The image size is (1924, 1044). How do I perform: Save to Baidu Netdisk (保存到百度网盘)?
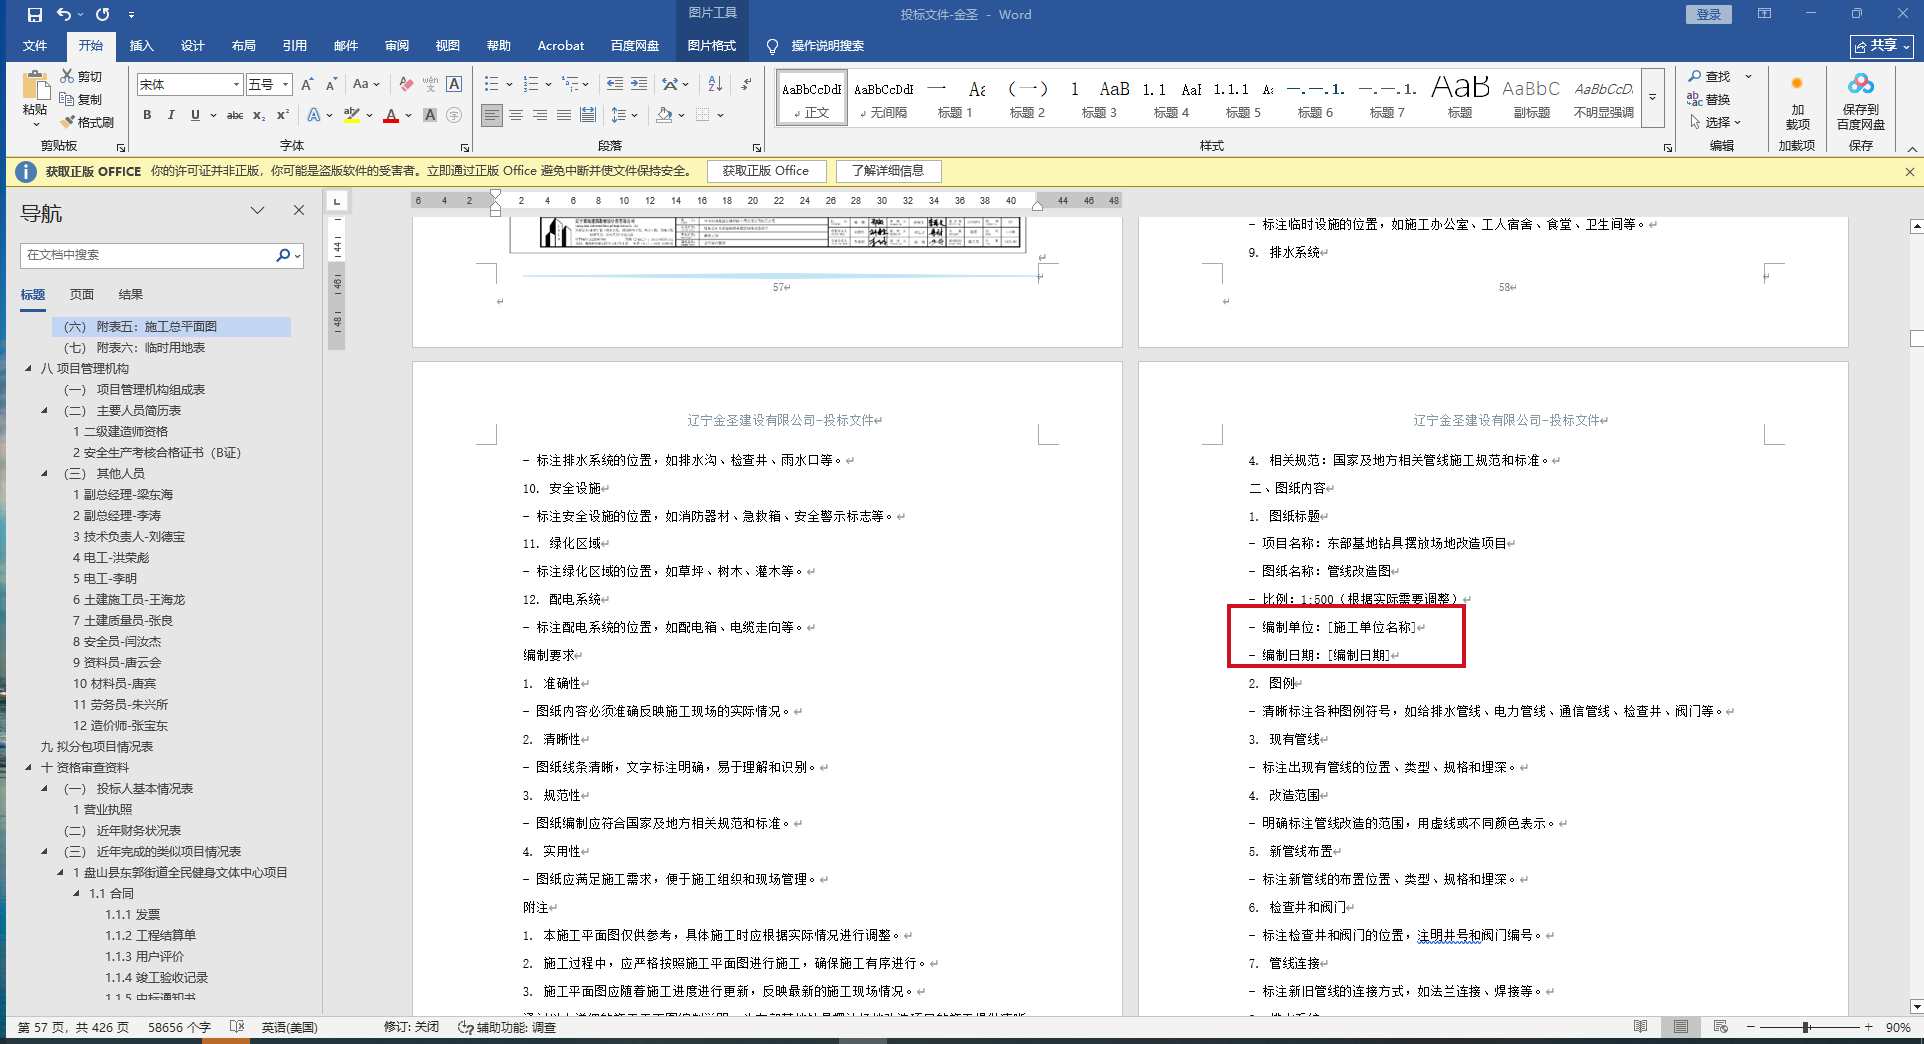1861,101
